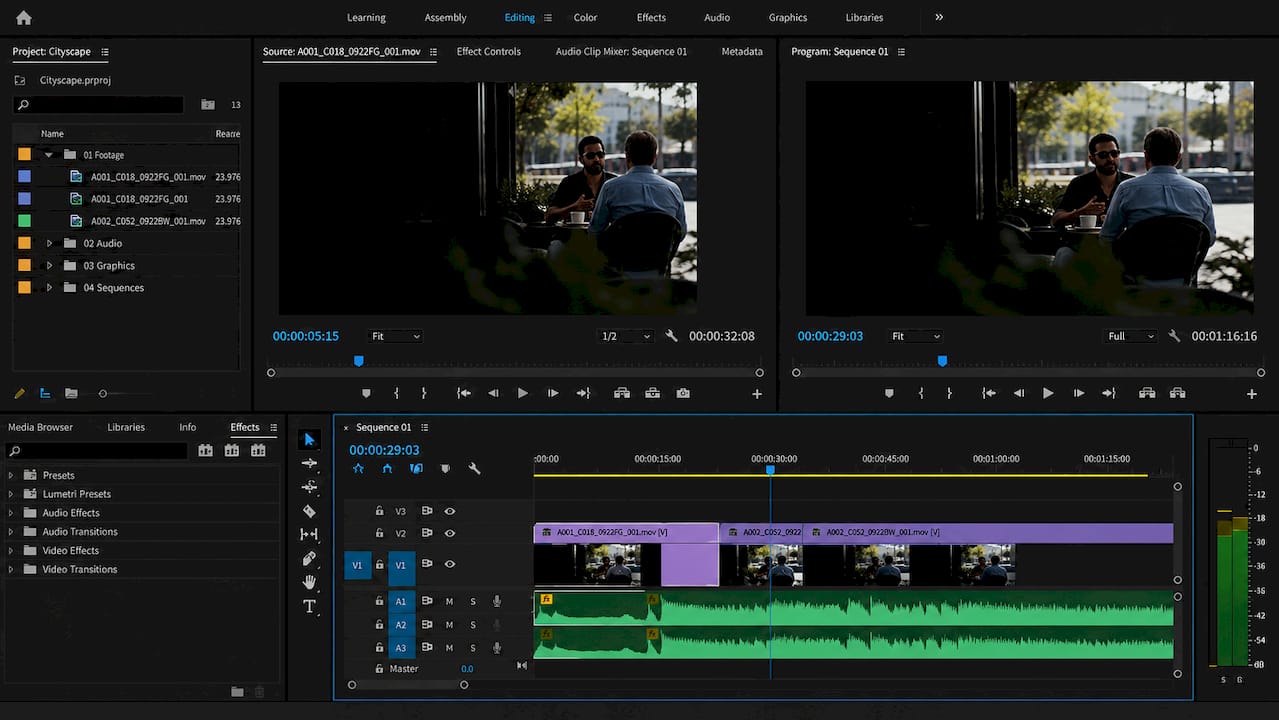Open the Effect Controls tab
This screenshot has width=1279, height=720.
point(488,51)
